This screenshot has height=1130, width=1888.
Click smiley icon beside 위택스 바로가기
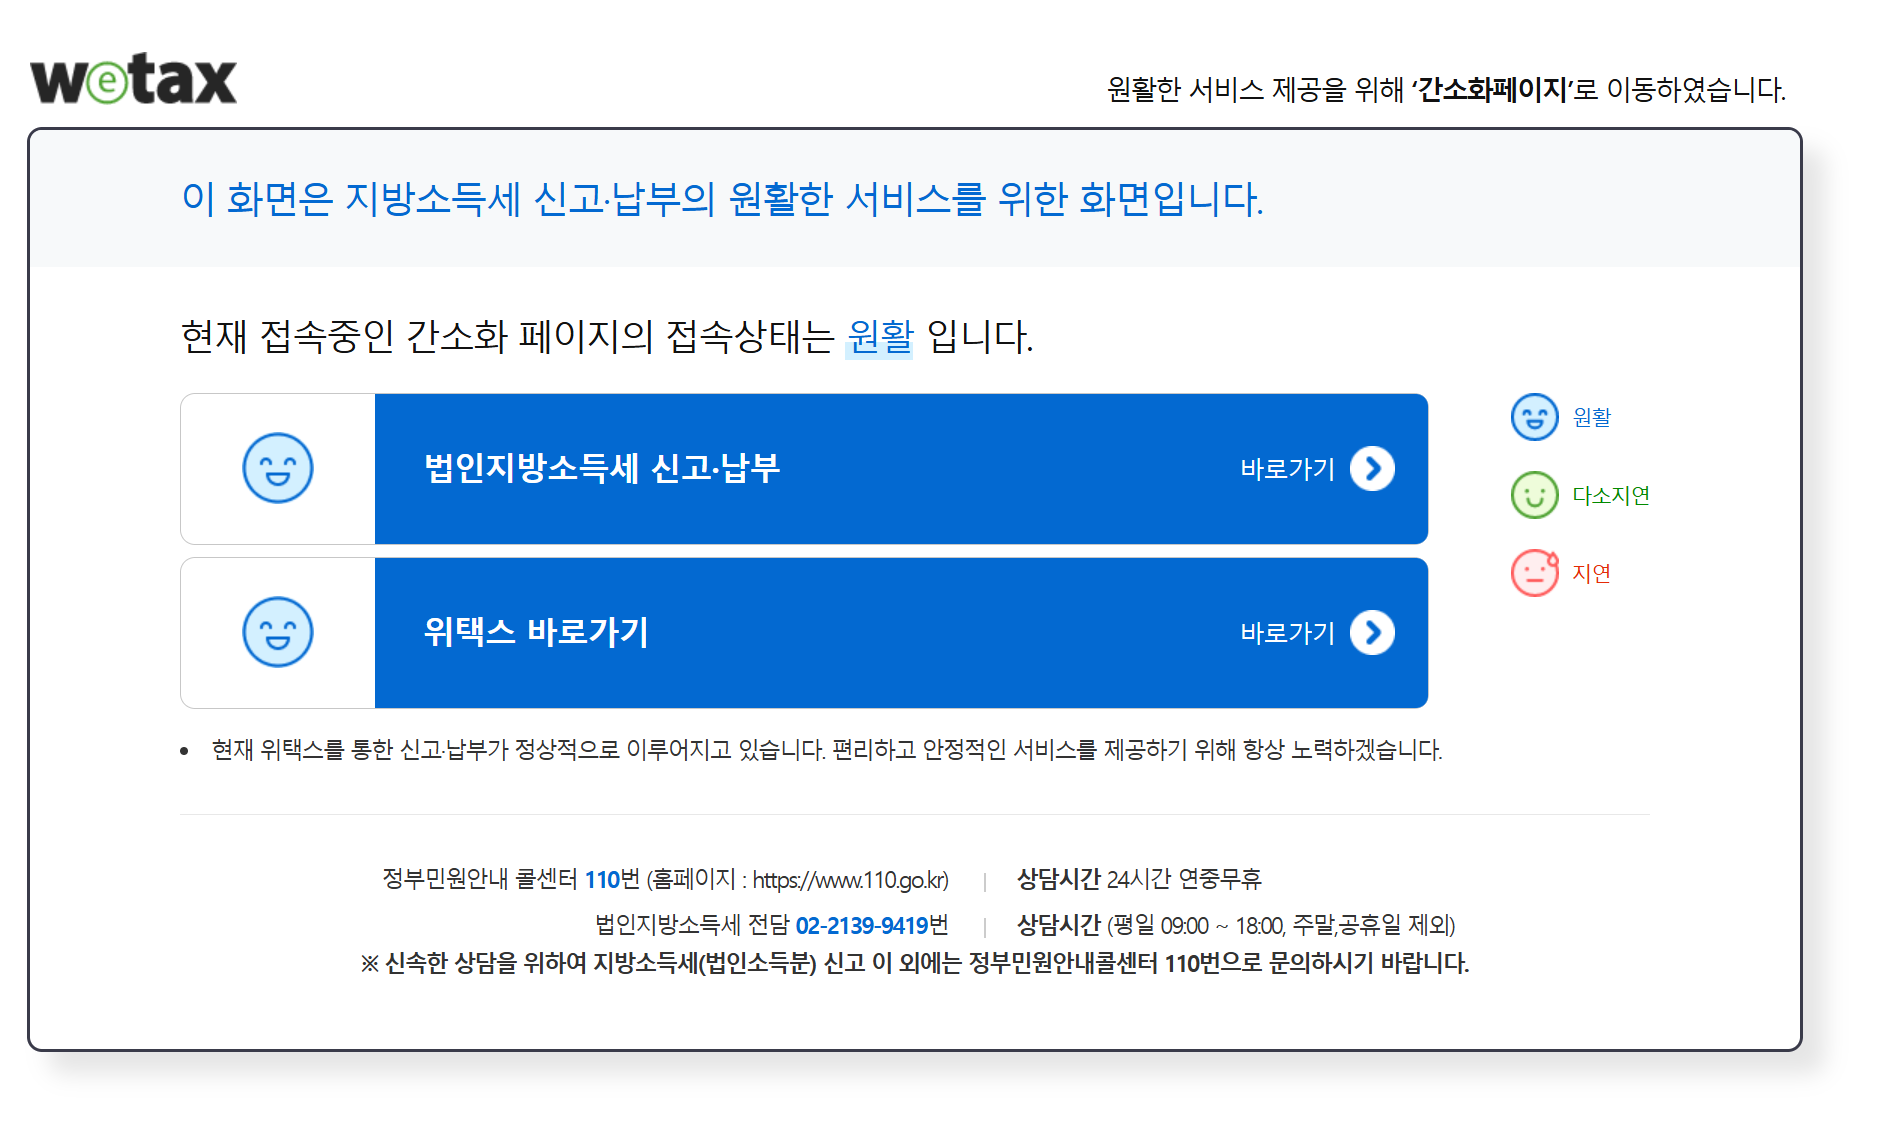tap(278, 632)
